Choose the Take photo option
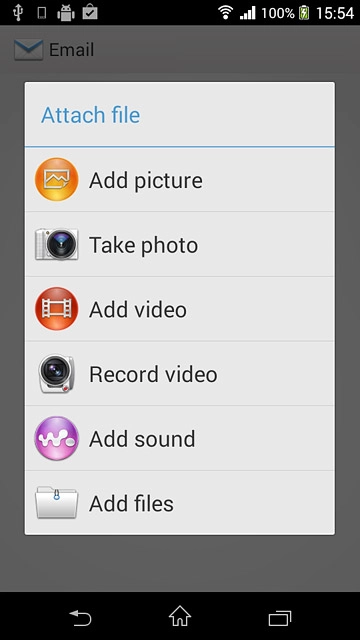360x640 pixels. point(180,244)
